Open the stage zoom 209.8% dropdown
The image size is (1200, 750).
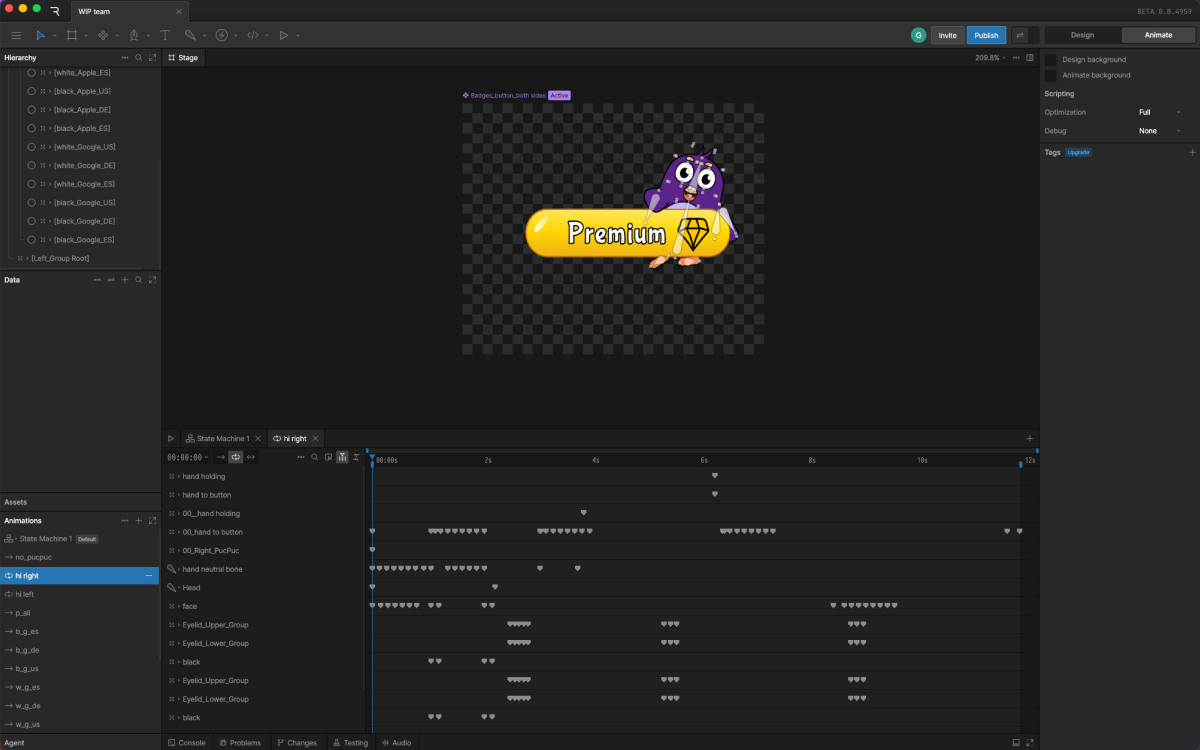[990, 58]
